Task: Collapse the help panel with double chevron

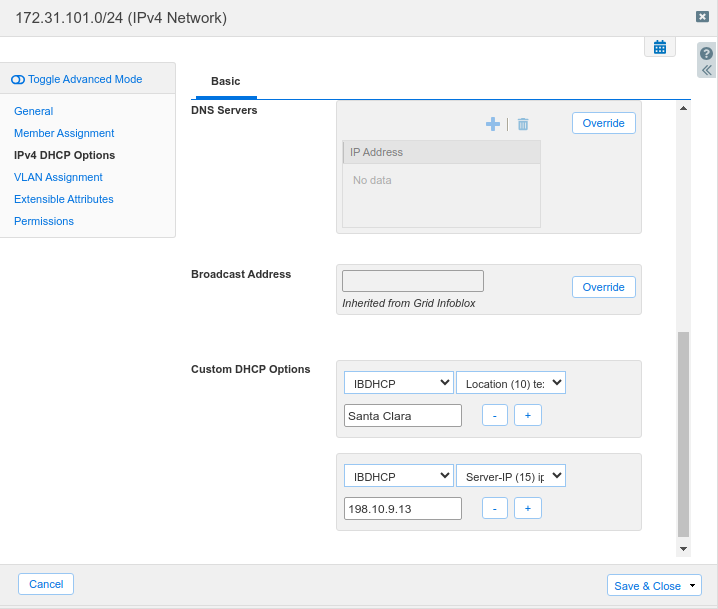Action: click(x=707, y=71)
